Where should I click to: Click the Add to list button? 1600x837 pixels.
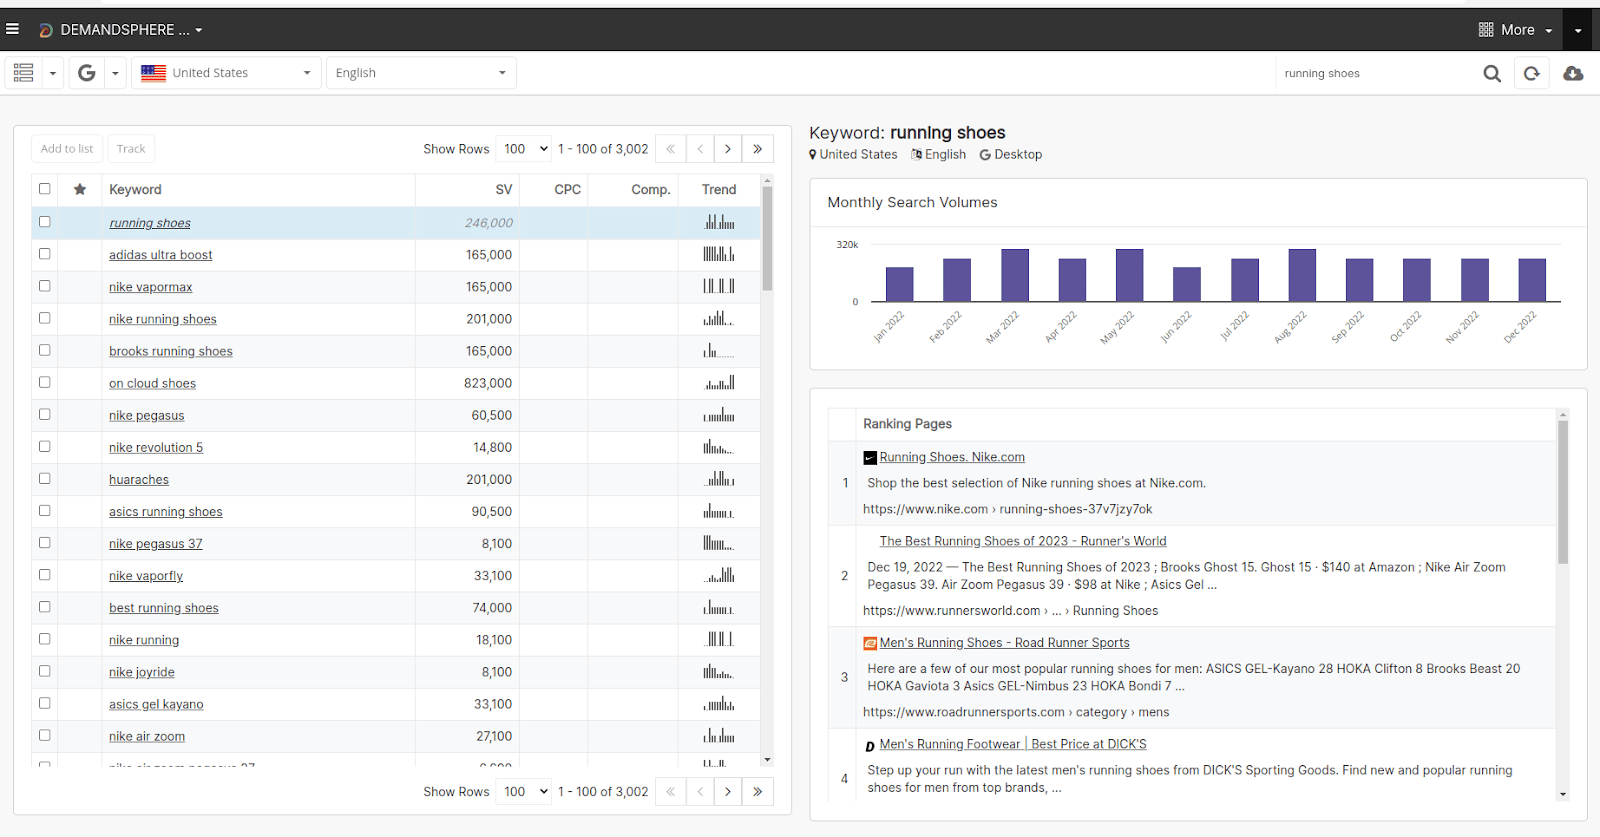67,149
